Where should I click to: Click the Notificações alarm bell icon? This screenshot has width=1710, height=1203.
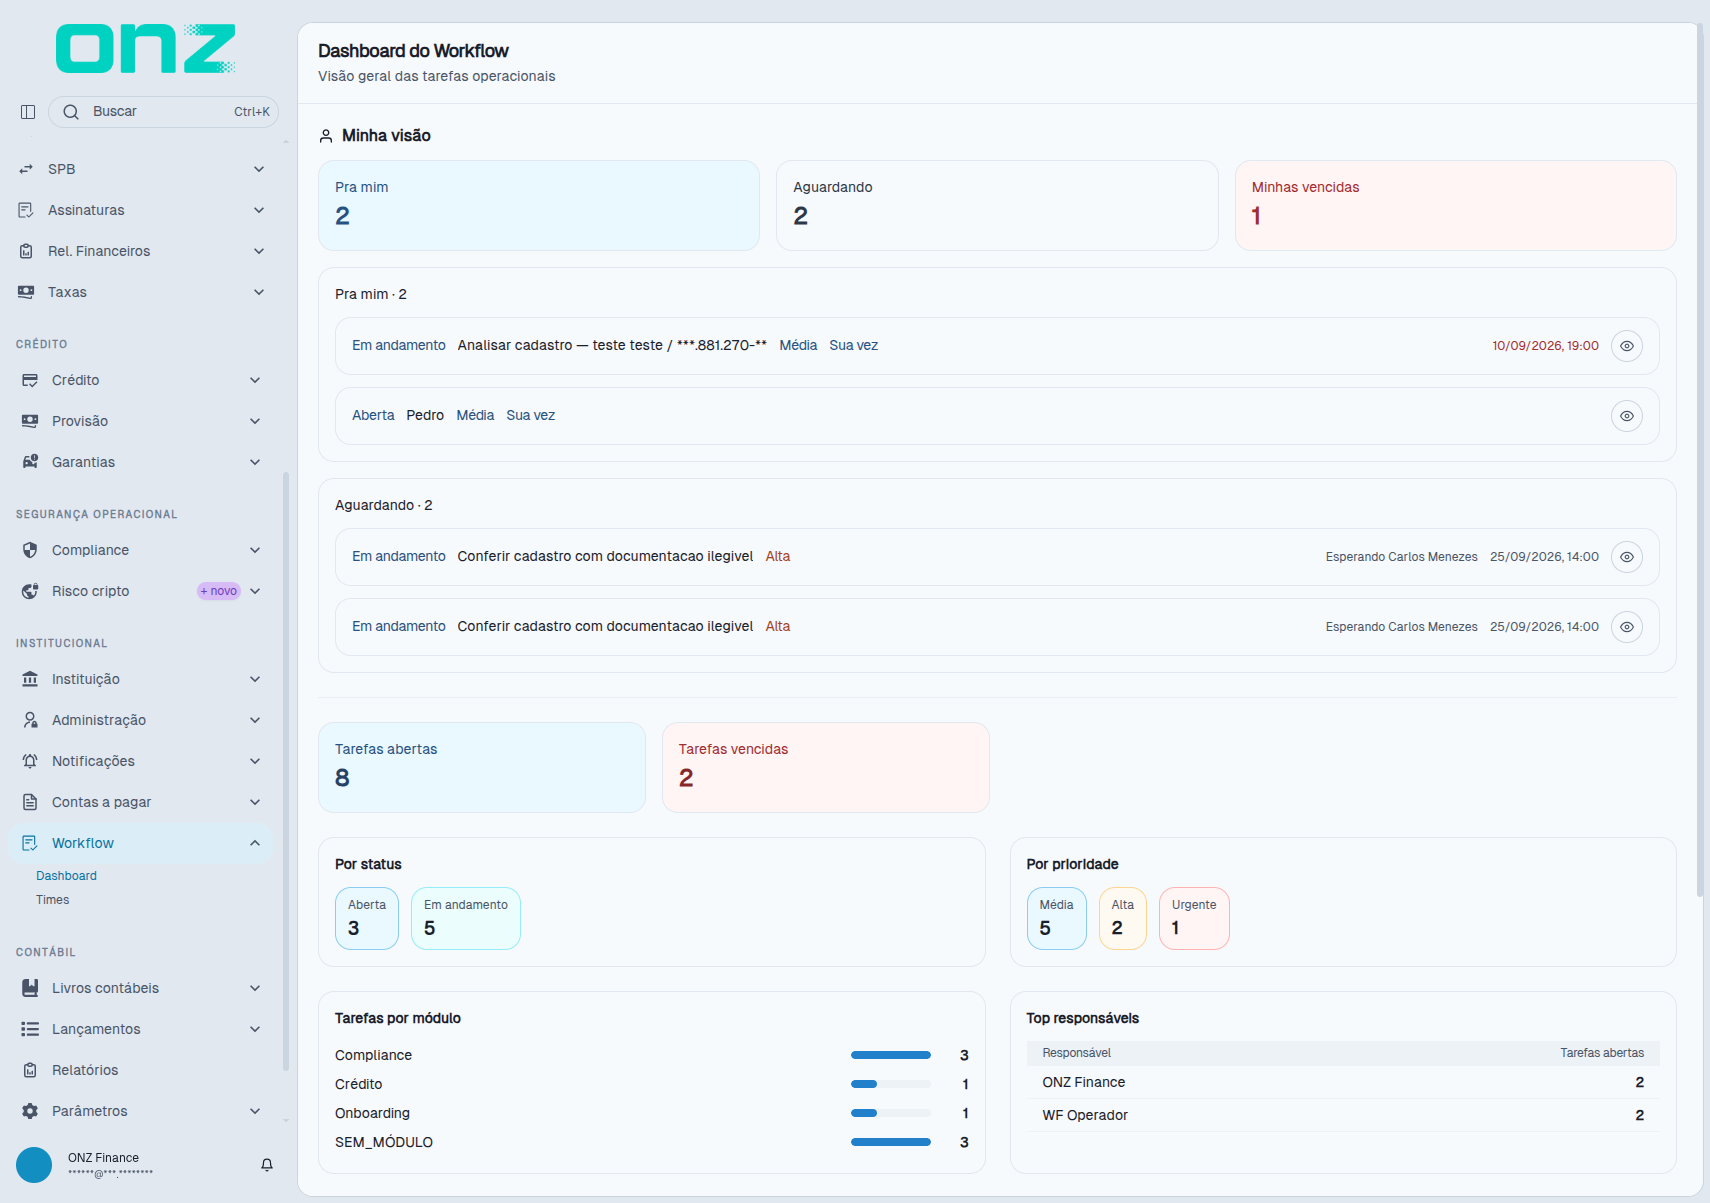pyautogui.click(x=30, y=761)
